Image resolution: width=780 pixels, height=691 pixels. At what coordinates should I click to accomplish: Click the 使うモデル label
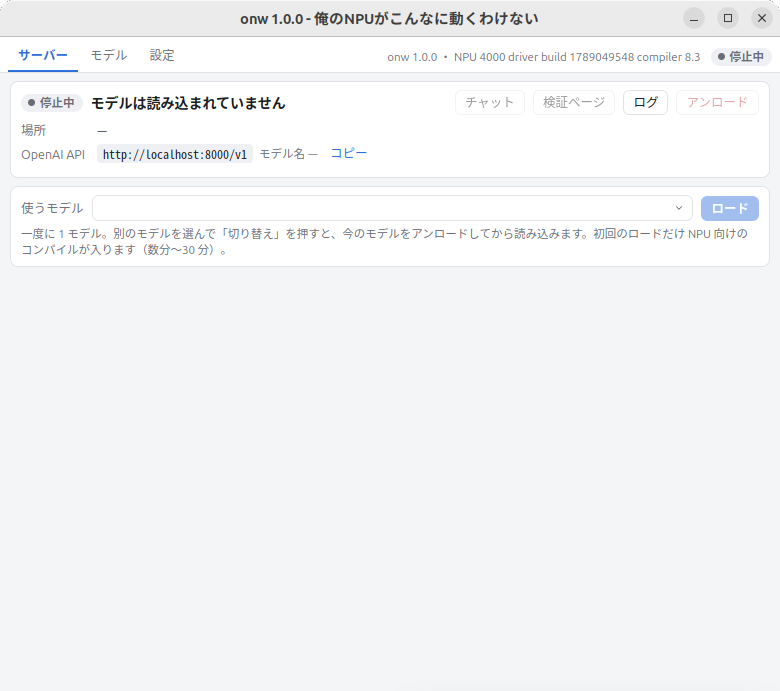click(x=52, y=208)
